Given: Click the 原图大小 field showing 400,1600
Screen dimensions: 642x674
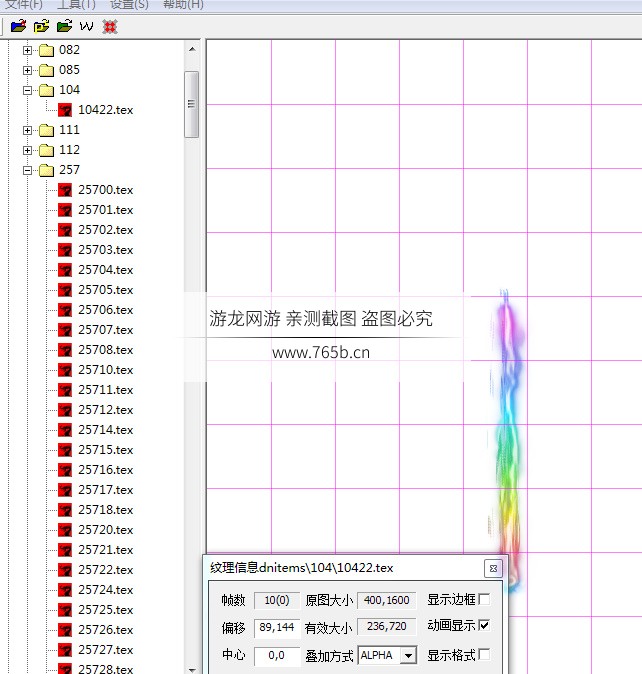Looking at the screenshot, I should point(387,600).
